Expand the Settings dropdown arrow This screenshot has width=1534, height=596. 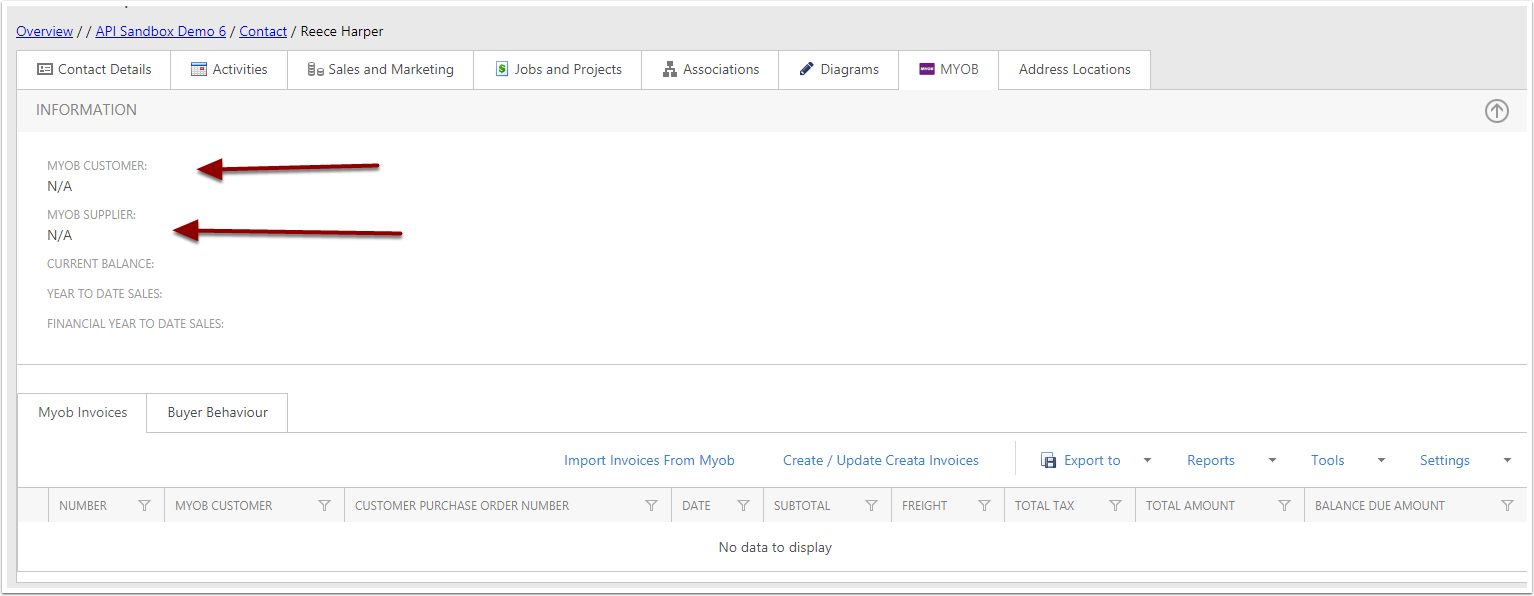[x=1507, y=460]
